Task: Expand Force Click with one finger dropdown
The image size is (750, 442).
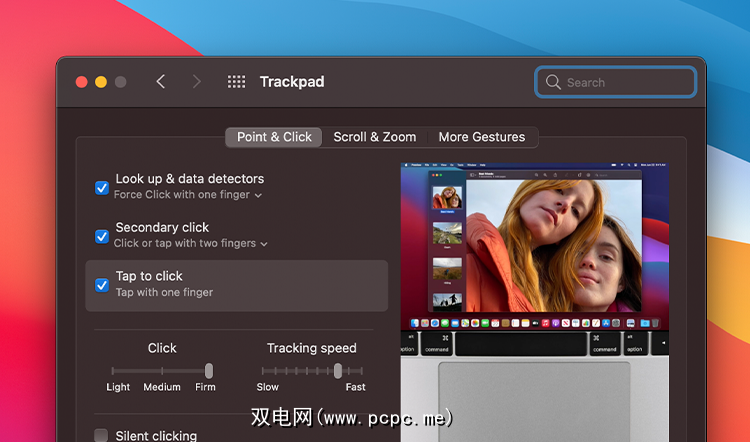Action: tap(188, 195)
